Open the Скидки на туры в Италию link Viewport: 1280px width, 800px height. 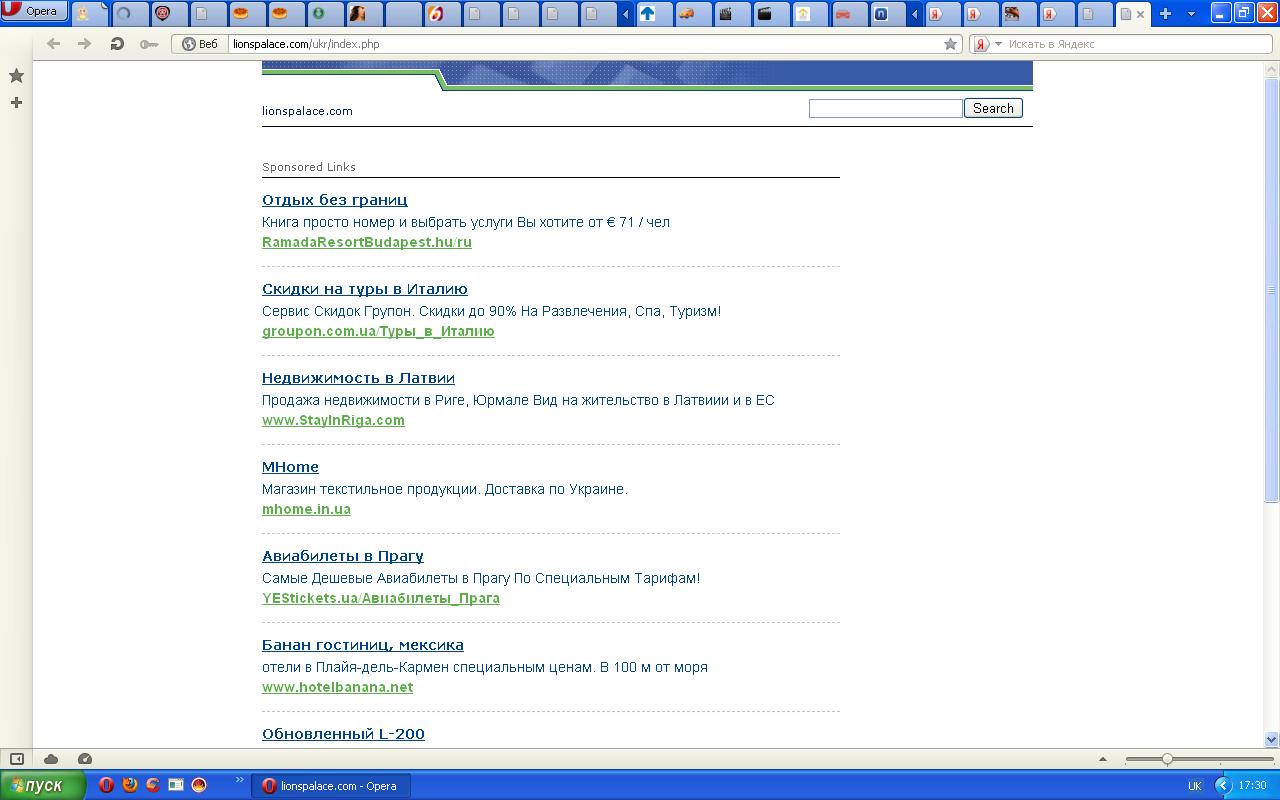click(365, 289)
